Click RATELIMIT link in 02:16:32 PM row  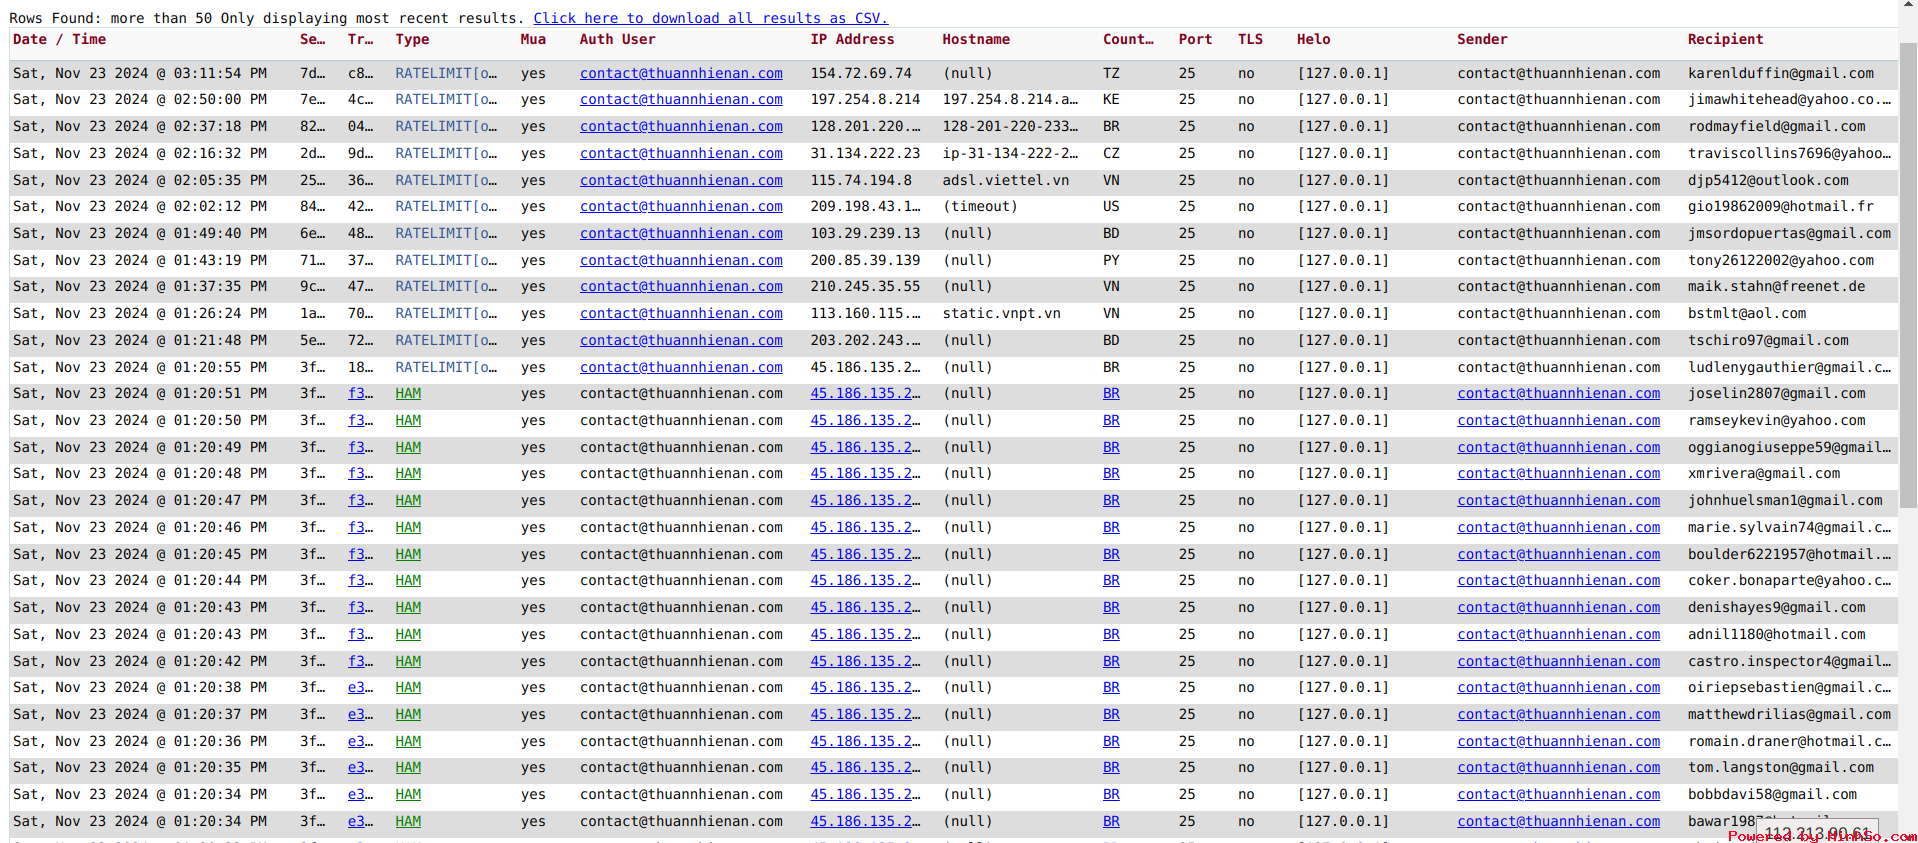(x=446, y=154)
